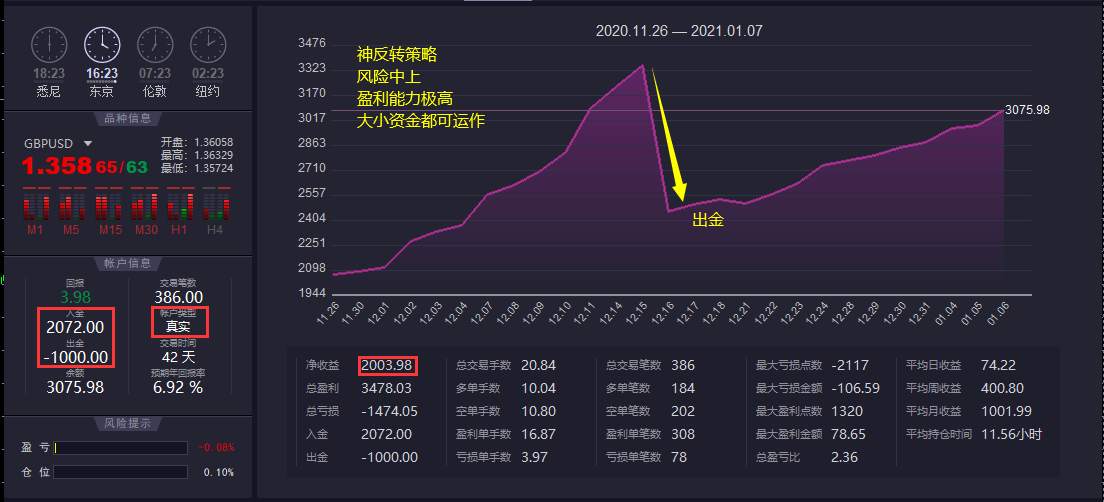Click the 总盈利 value 3478.03
This screenshot has height=502, width=1104.
pyautogui.click(x=387, y=388)
